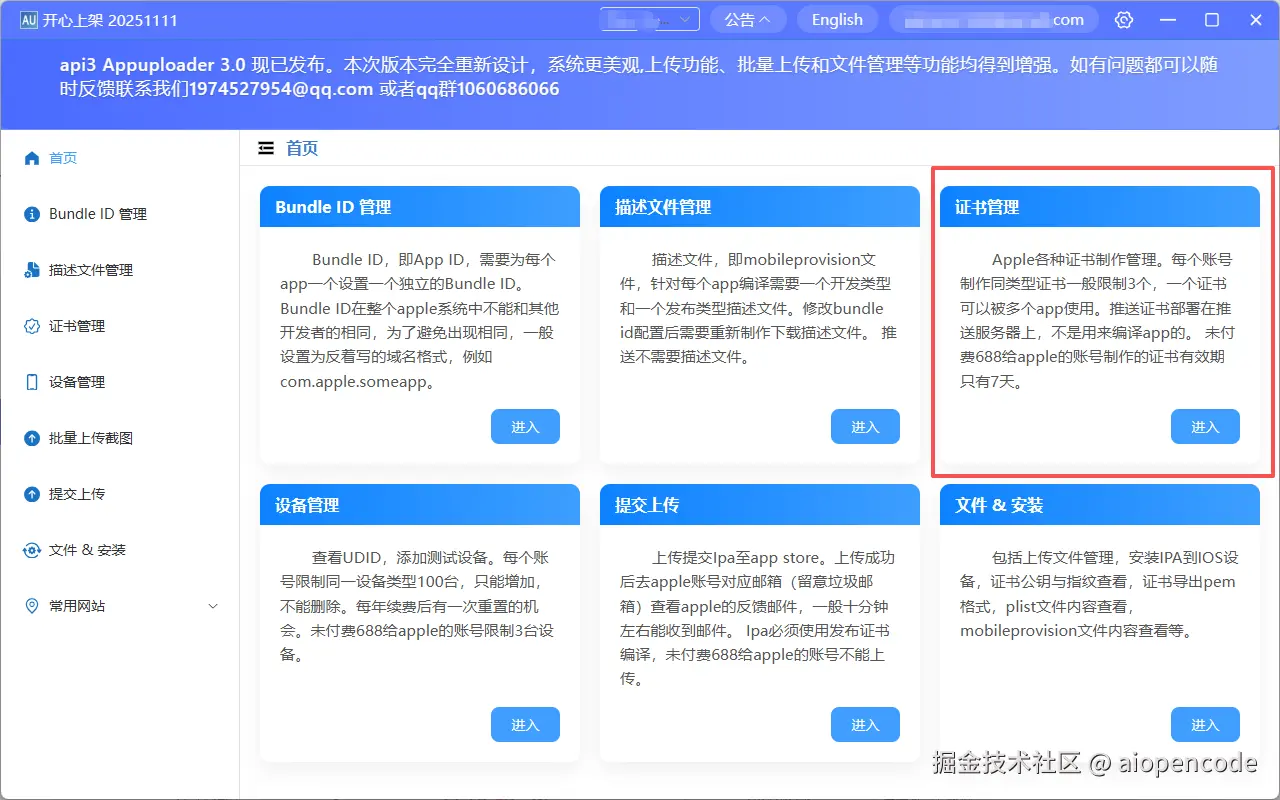The width and height of the screenshot is (1280, 800).
Task: Click the account email address in the title bar
Action: [x=993, y=19]
